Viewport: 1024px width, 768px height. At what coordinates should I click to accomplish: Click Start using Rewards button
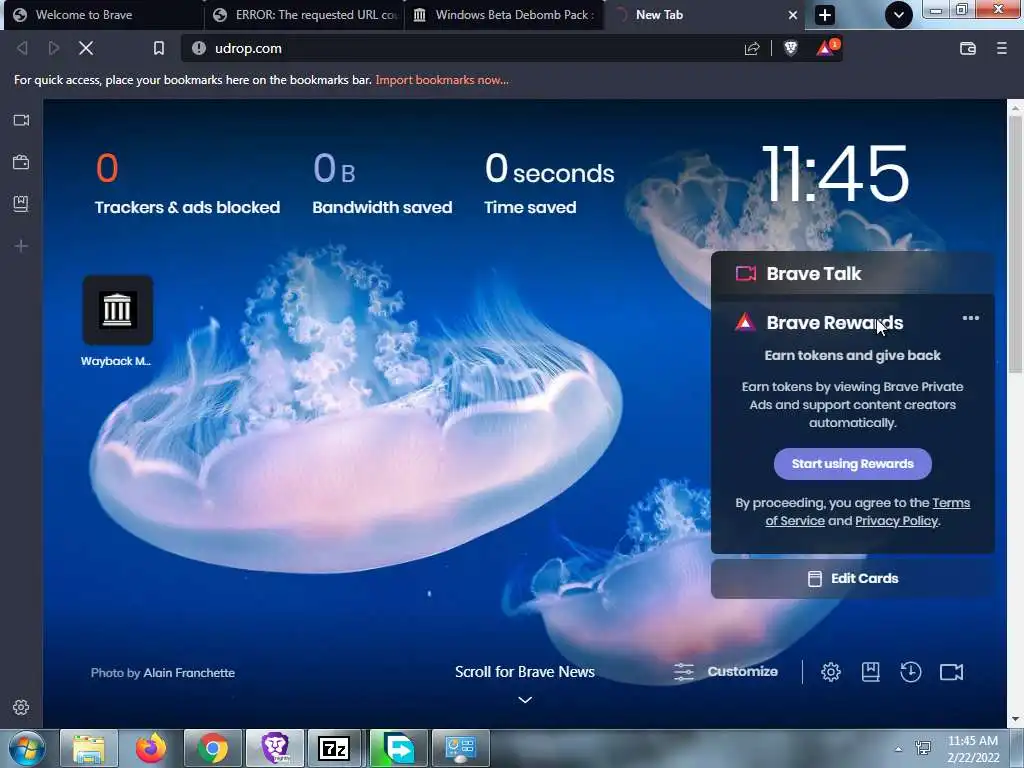(x=852, y=464)
